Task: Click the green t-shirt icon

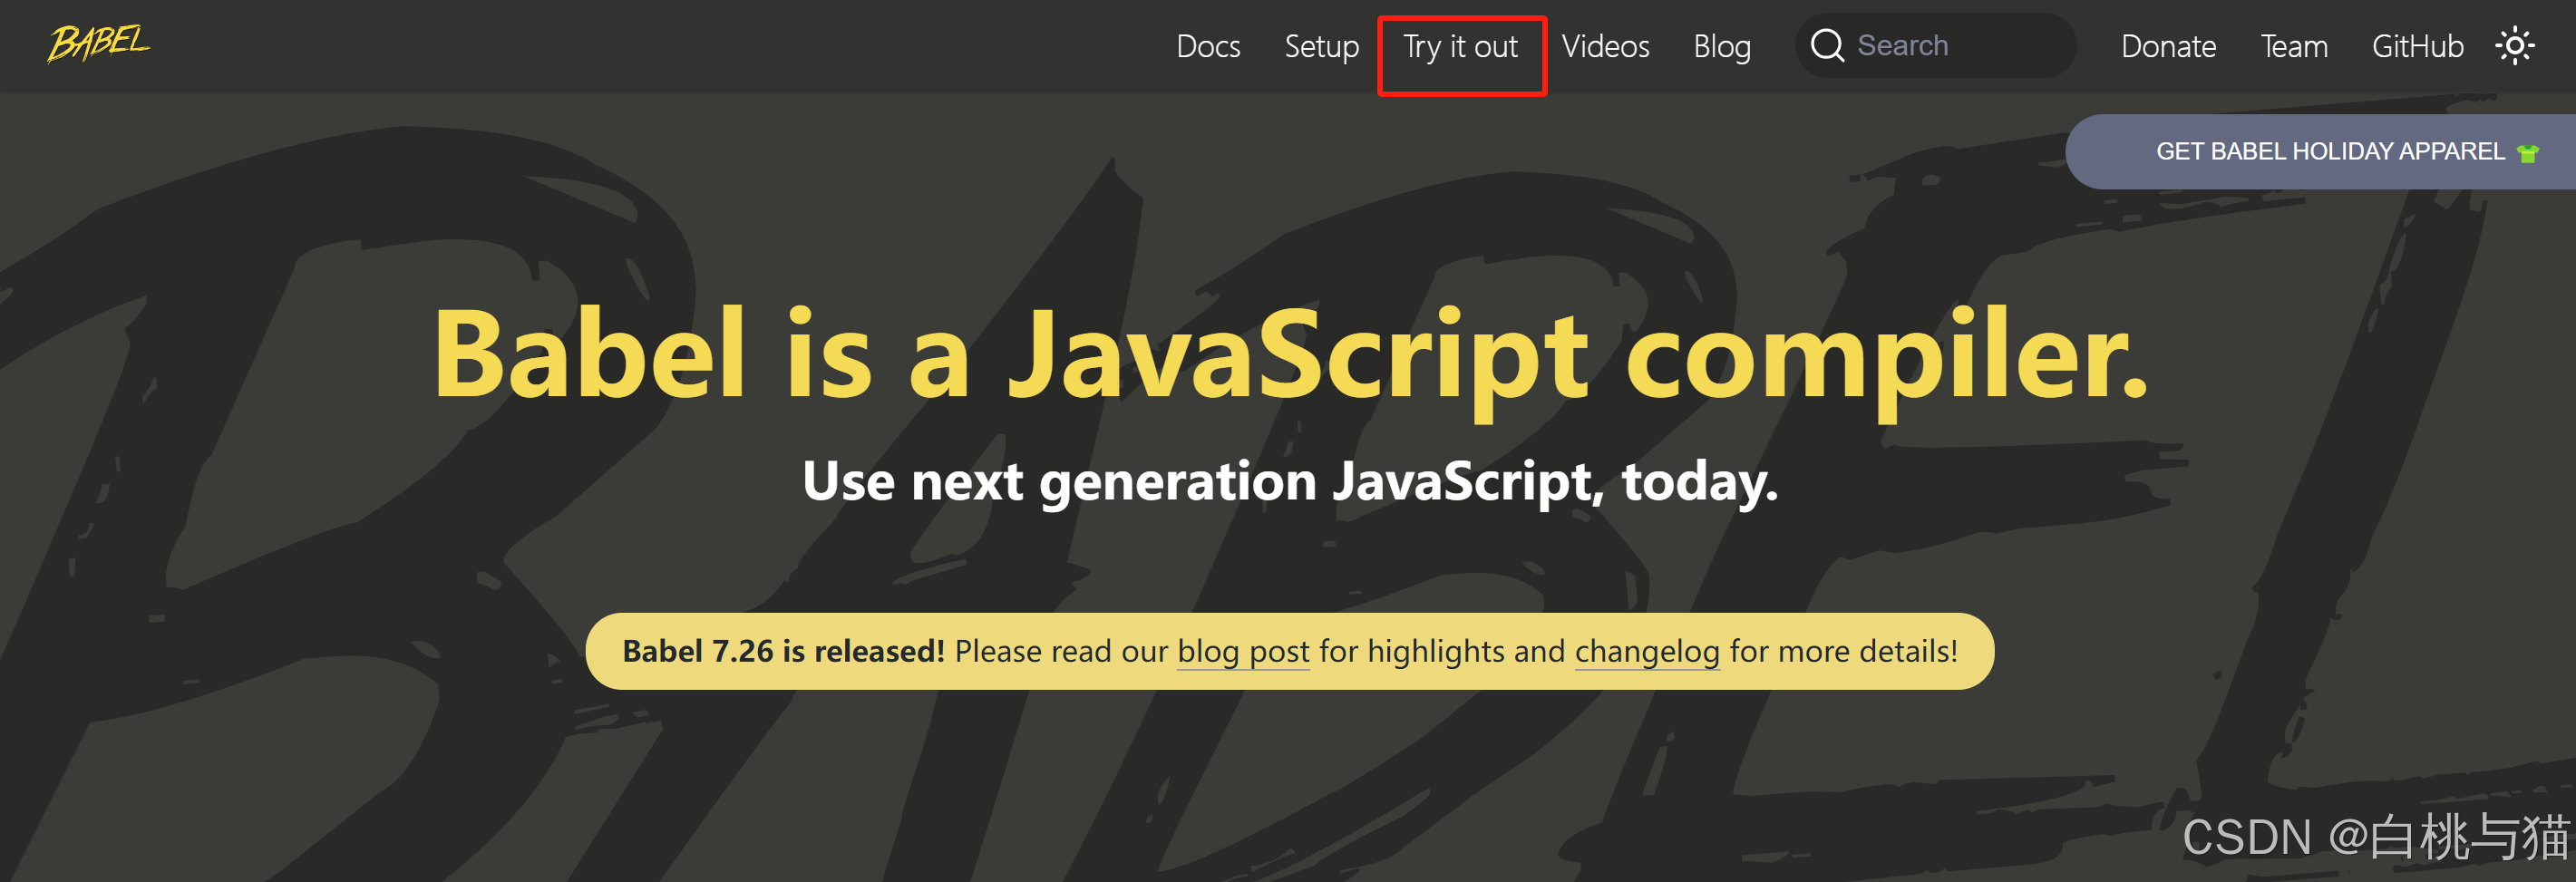Action: pyautogui.click(x=2528, y=153)
